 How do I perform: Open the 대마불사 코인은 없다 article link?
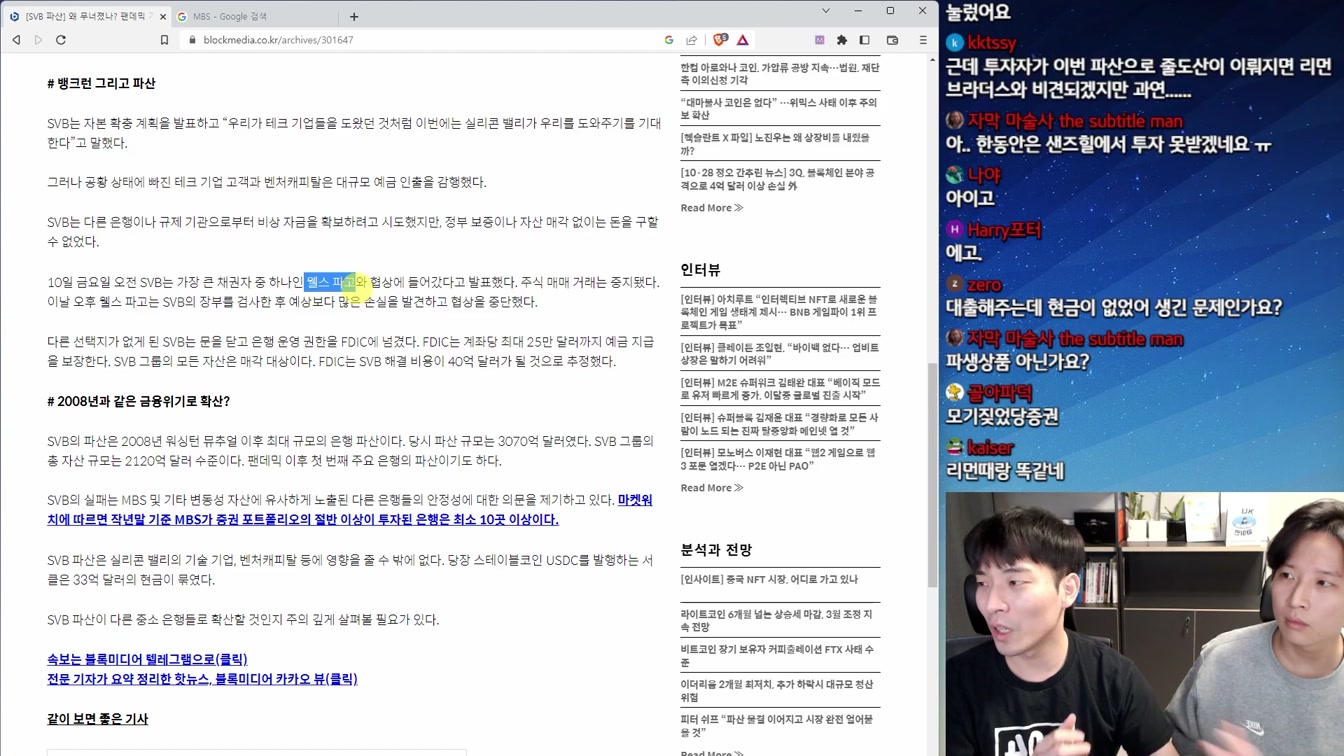(x=780, y=109)
